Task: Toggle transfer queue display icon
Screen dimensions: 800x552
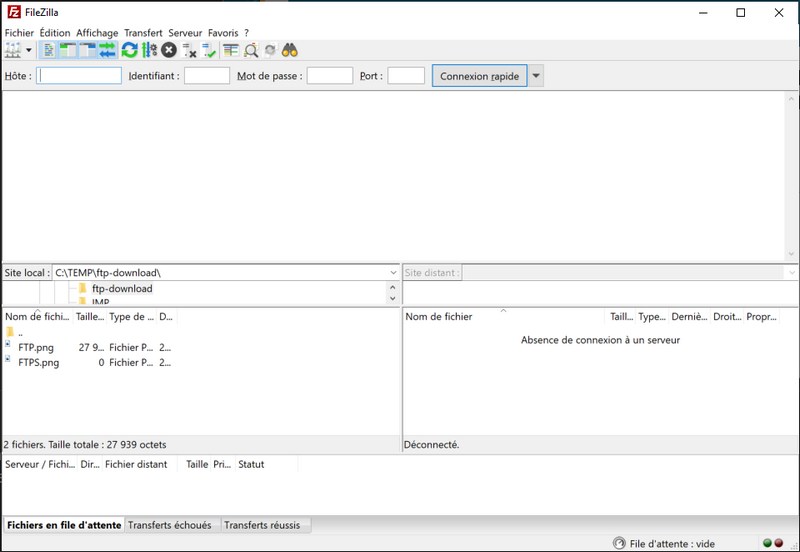Action: pos(107,50)
